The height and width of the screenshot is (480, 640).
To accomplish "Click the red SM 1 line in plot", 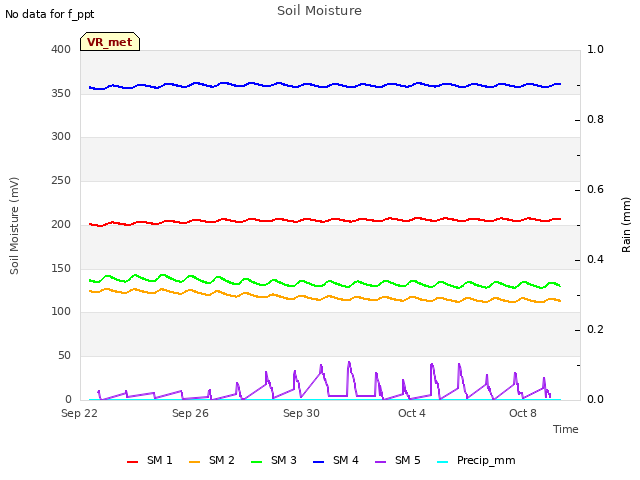I will tap(325, 221).
